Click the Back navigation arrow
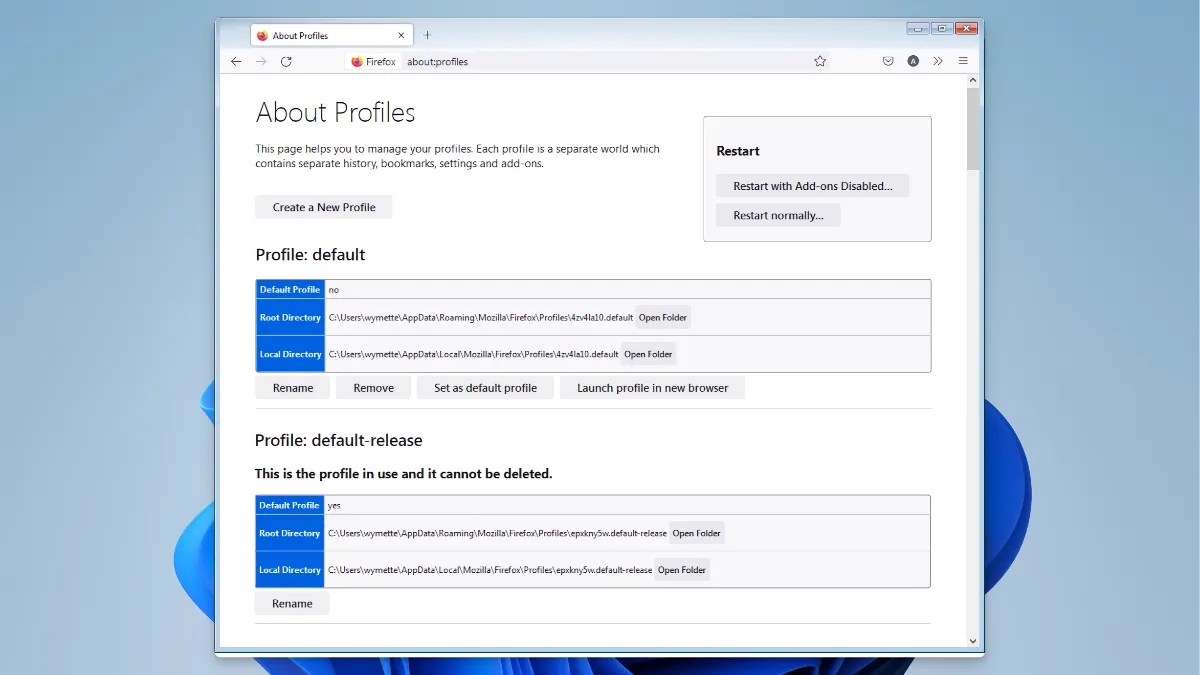 [x=236, y=61]
